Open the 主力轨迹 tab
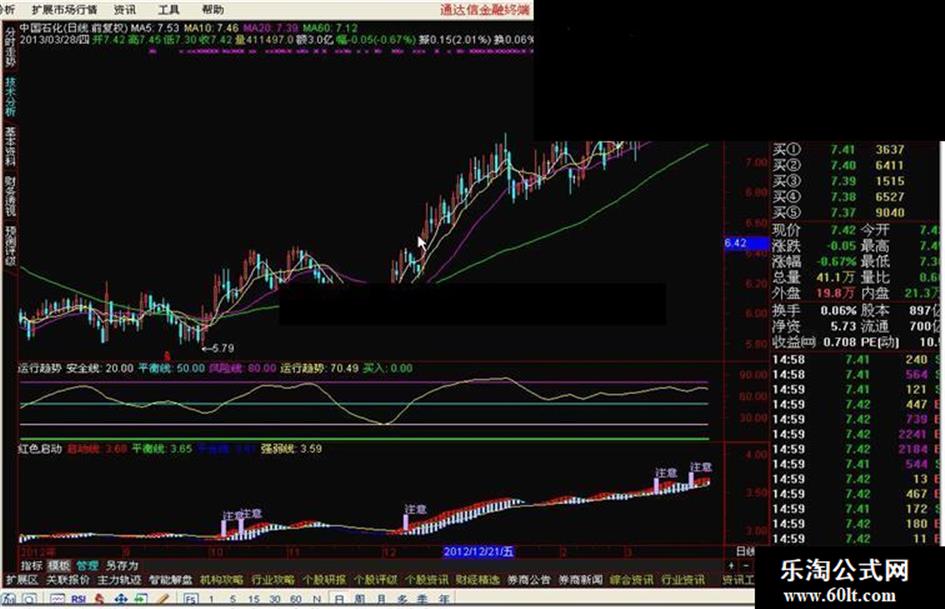The height and width of the screenshot is (609, 945). [119, 580]
